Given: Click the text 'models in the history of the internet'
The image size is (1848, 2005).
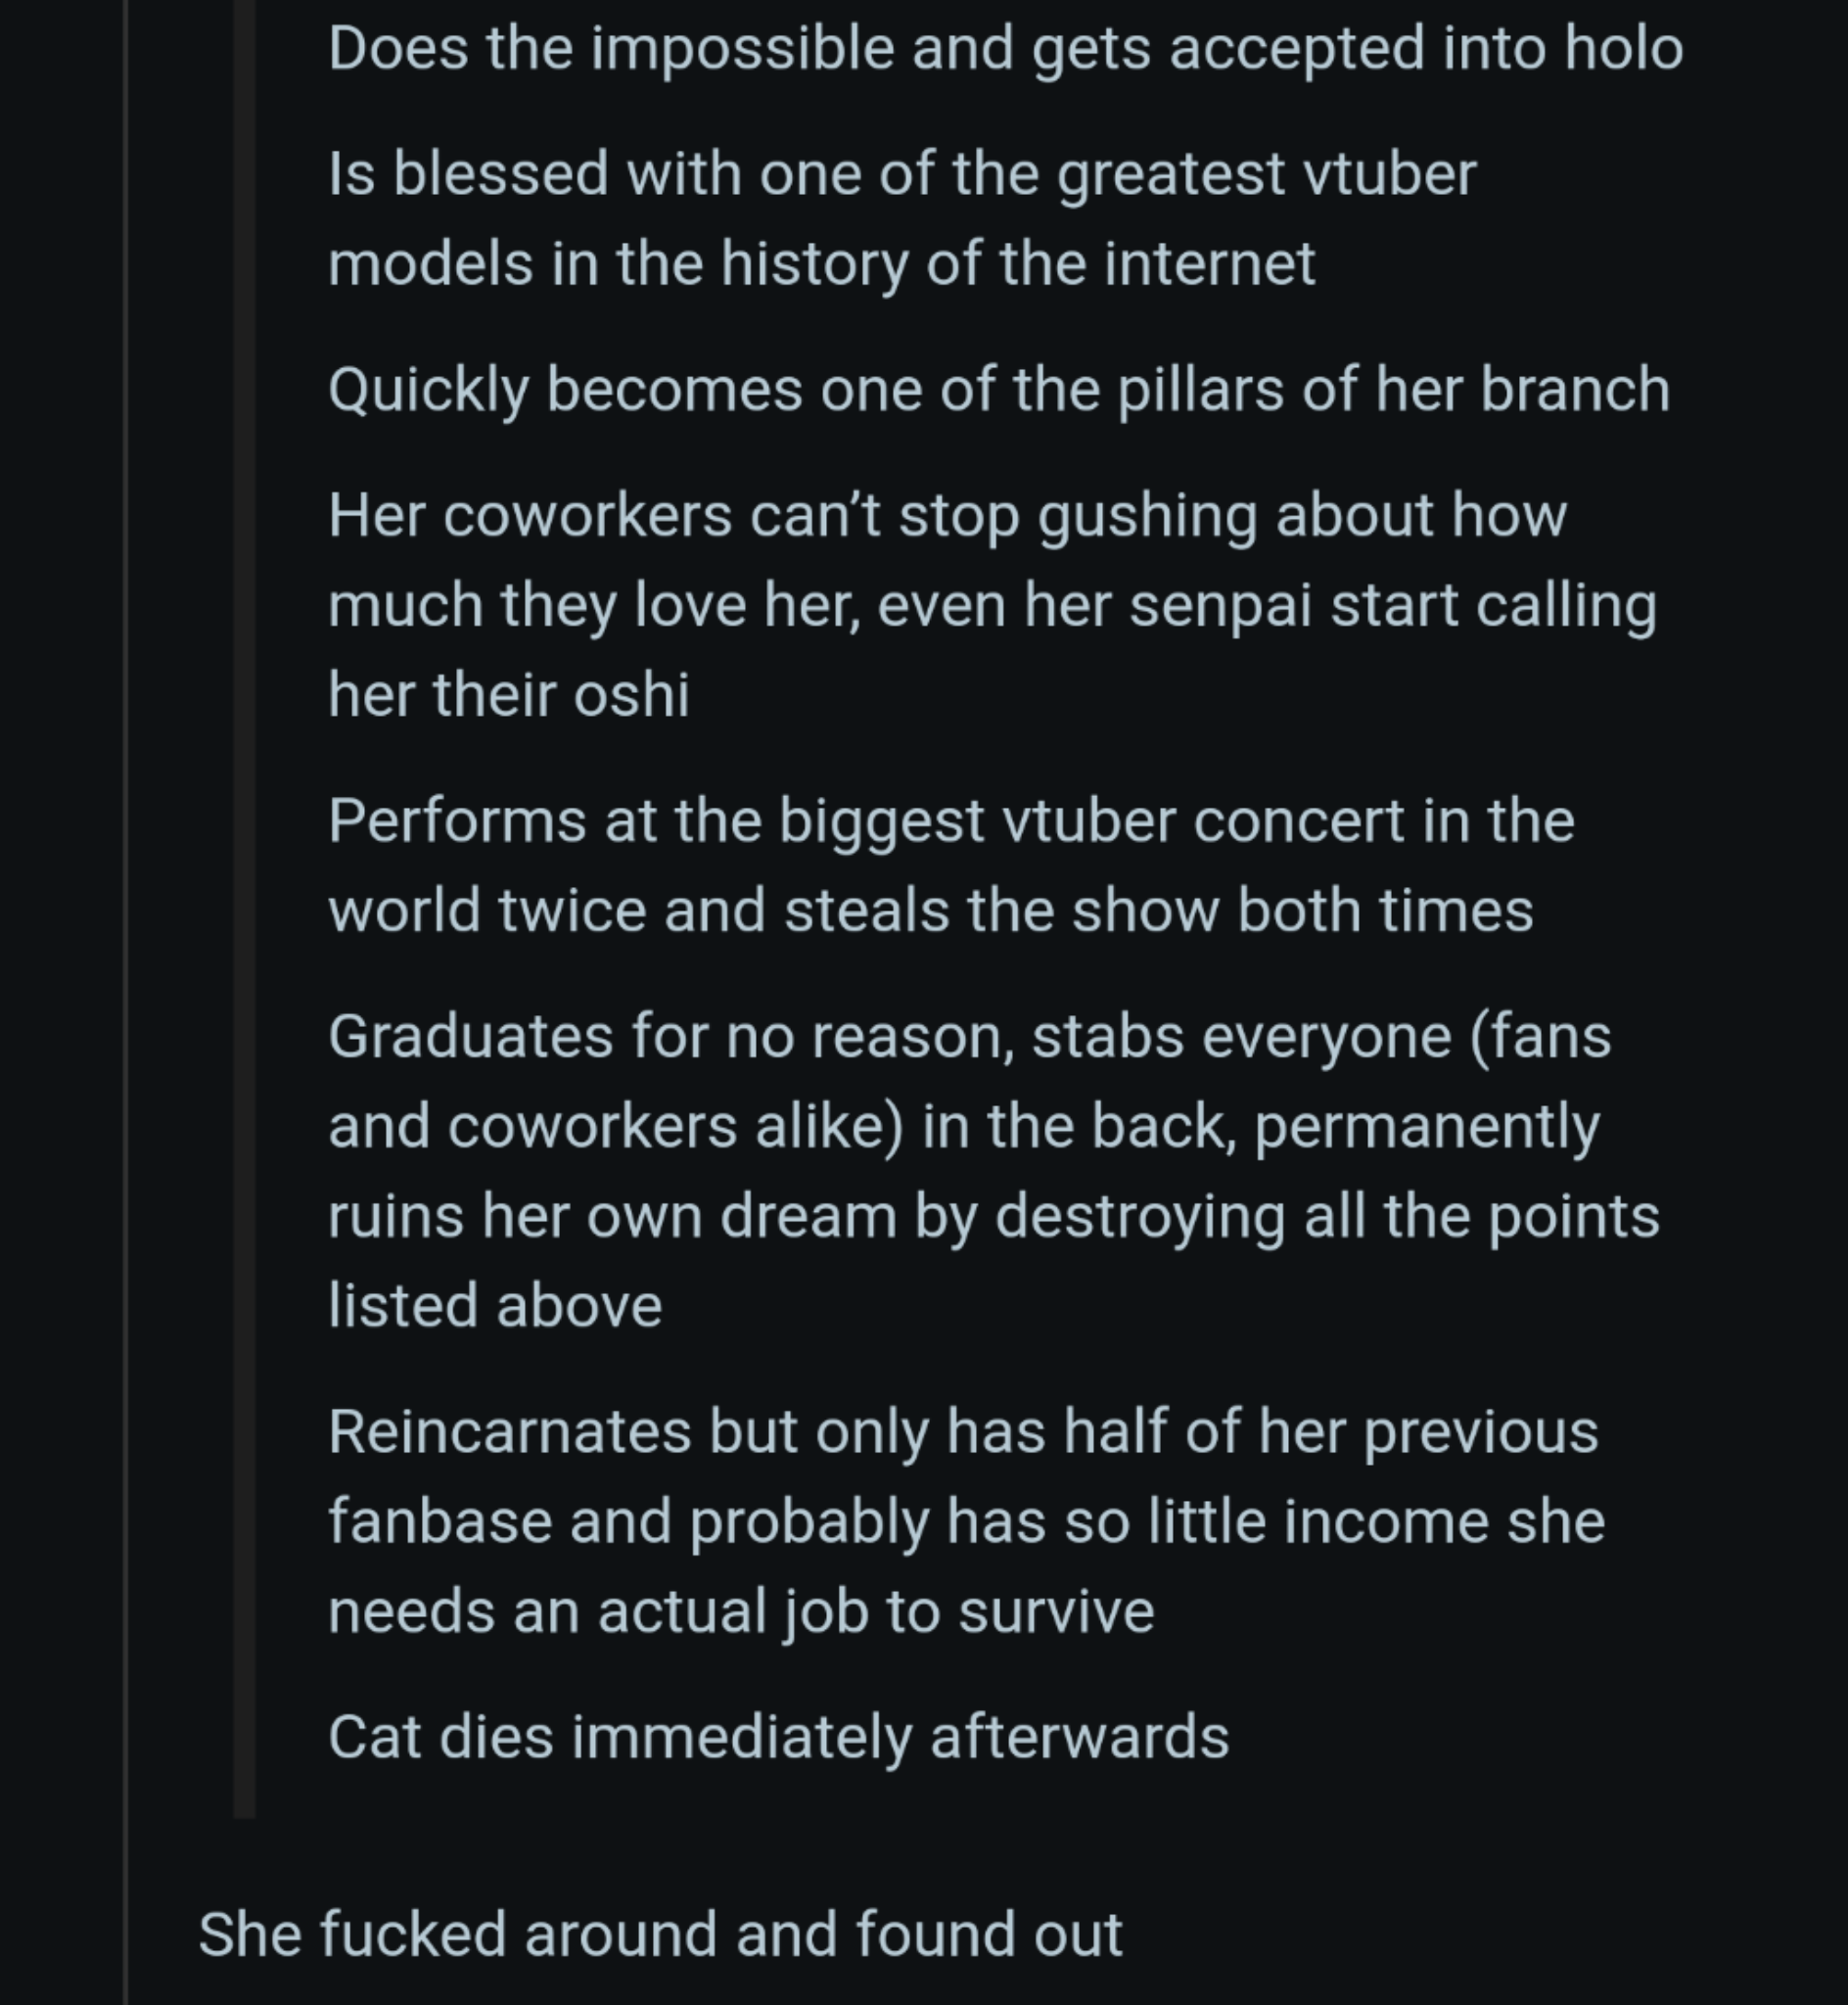Looking at the screenshot, I should [822, 264].
